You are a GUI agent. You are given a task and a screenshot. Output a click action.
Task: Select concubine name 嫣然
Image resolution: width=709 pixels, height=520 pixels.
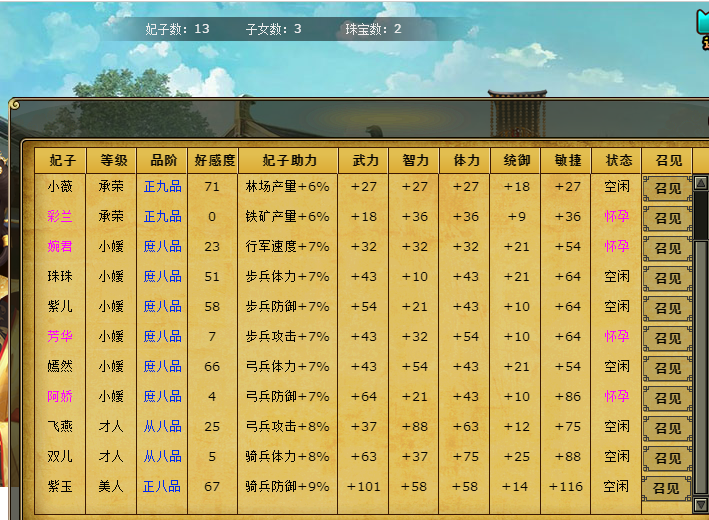60,366
